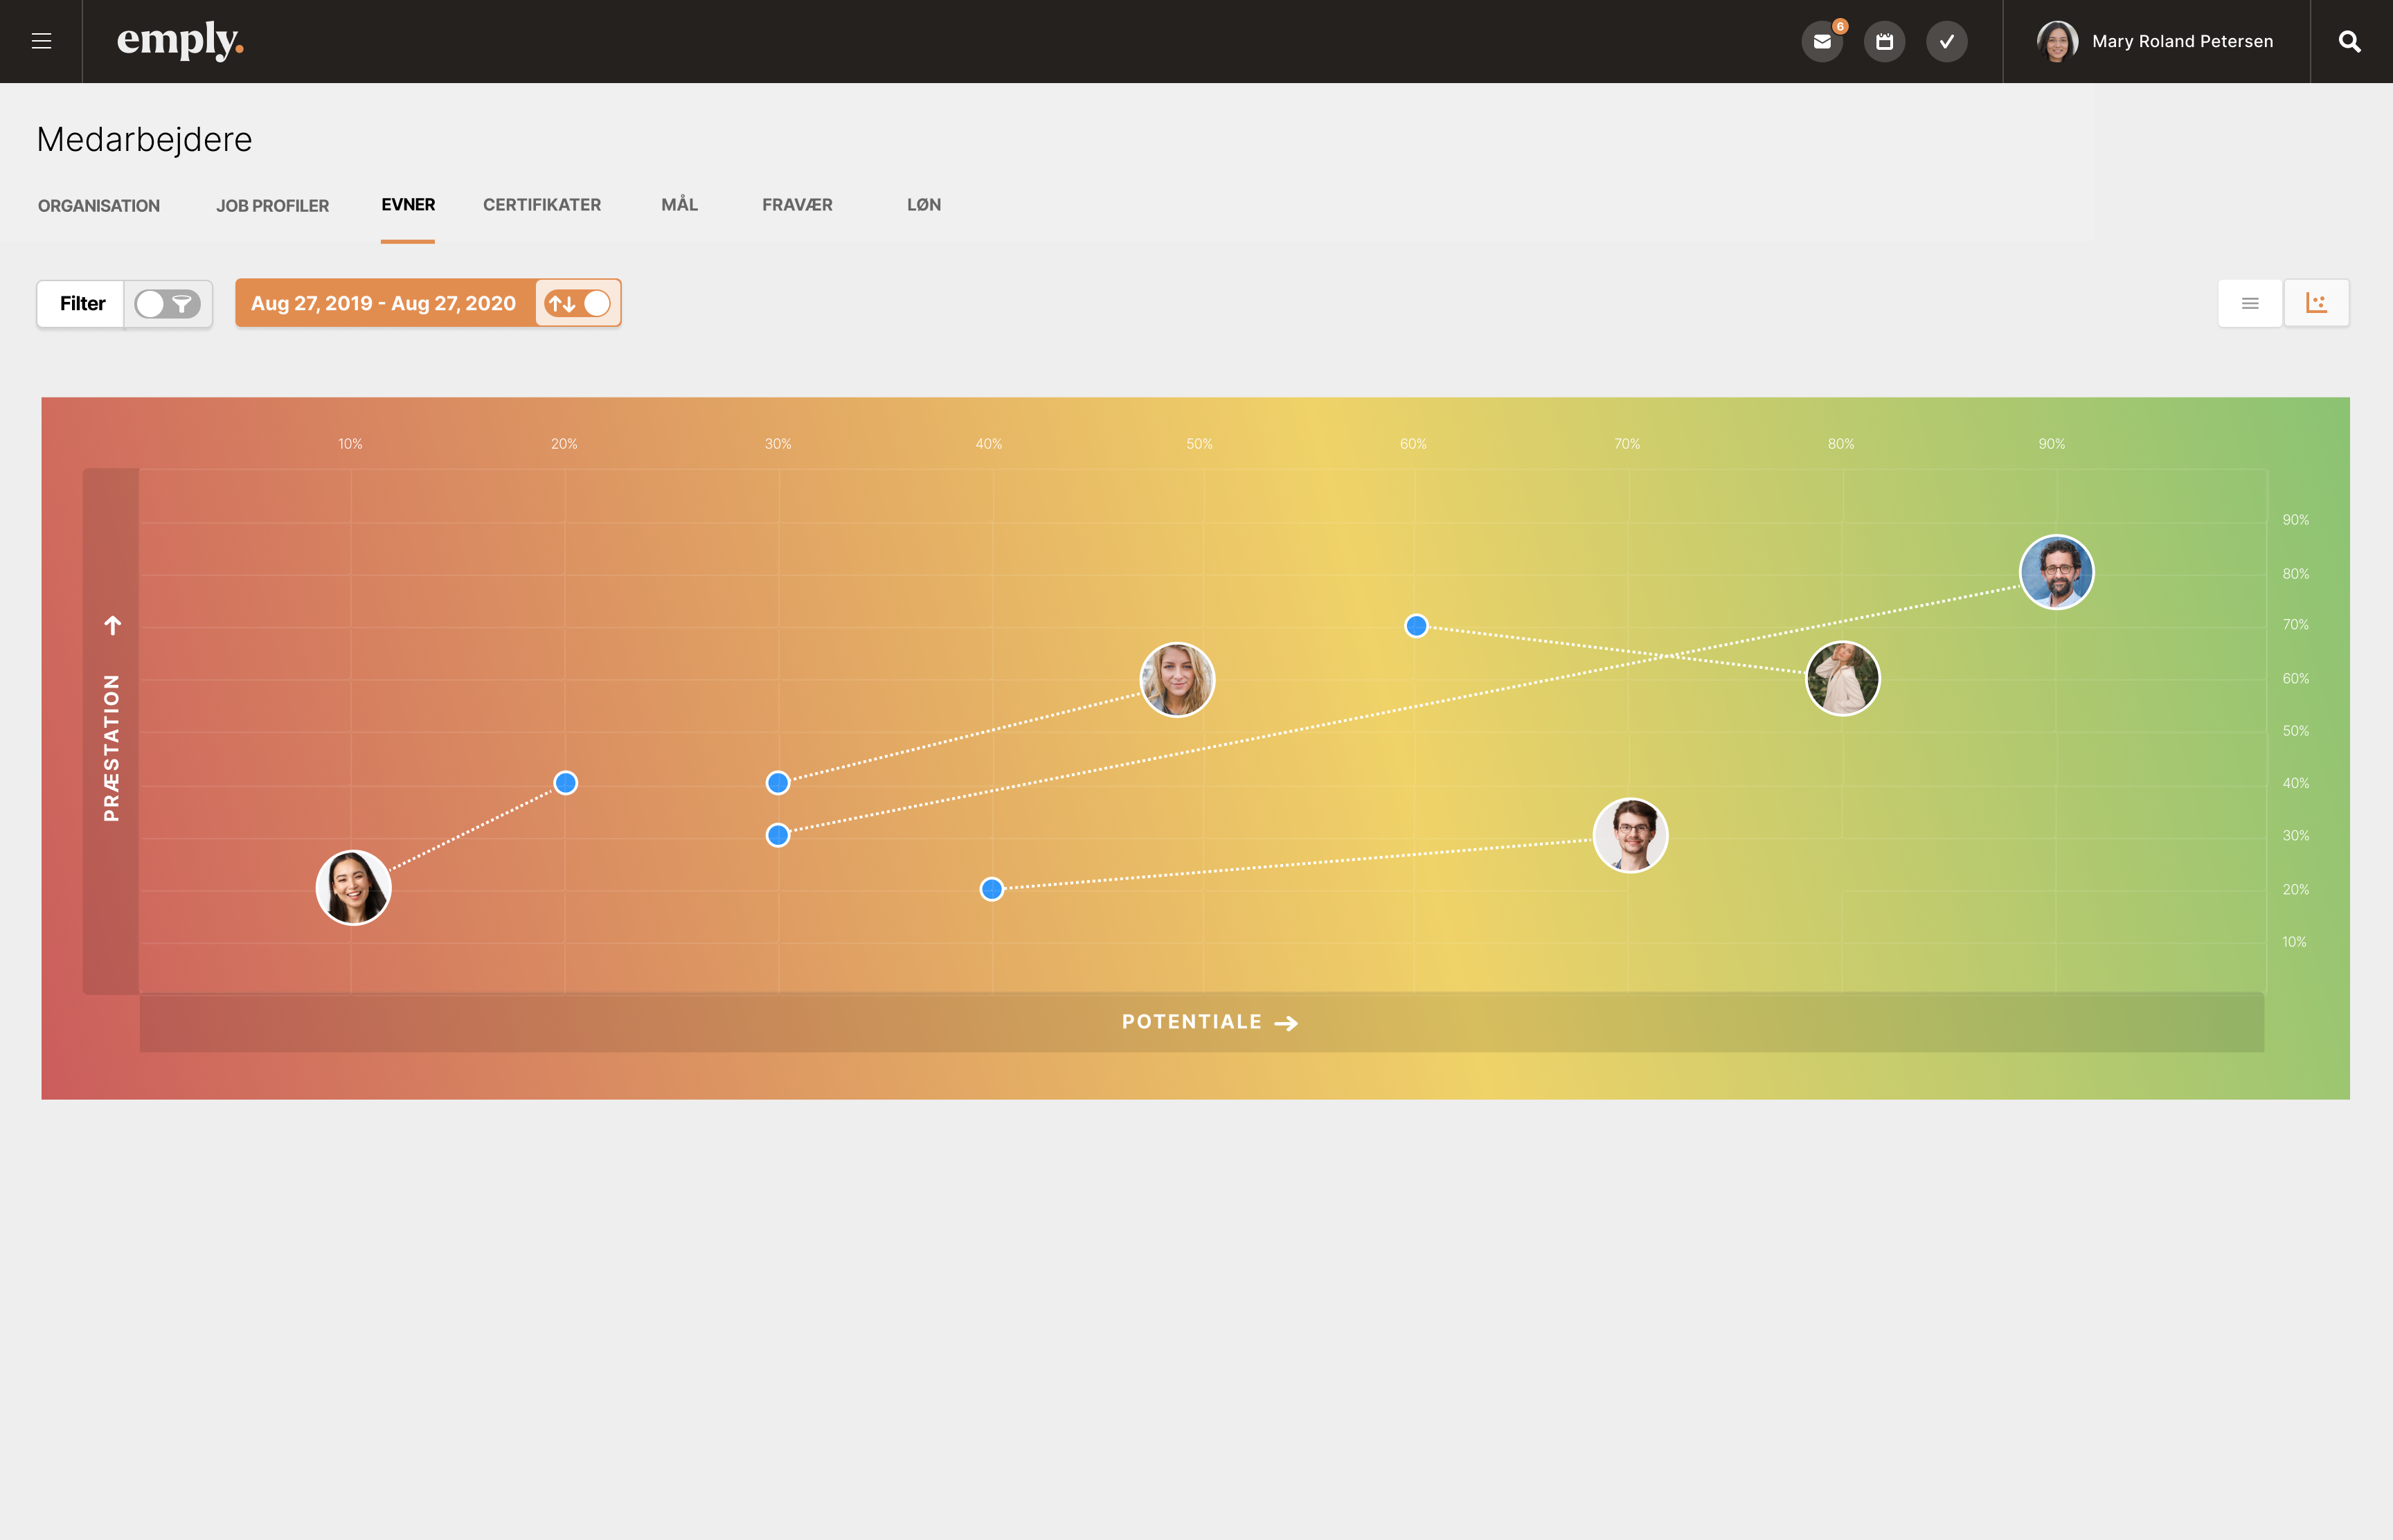Open the hamburger menu

(x=41, y=41)
